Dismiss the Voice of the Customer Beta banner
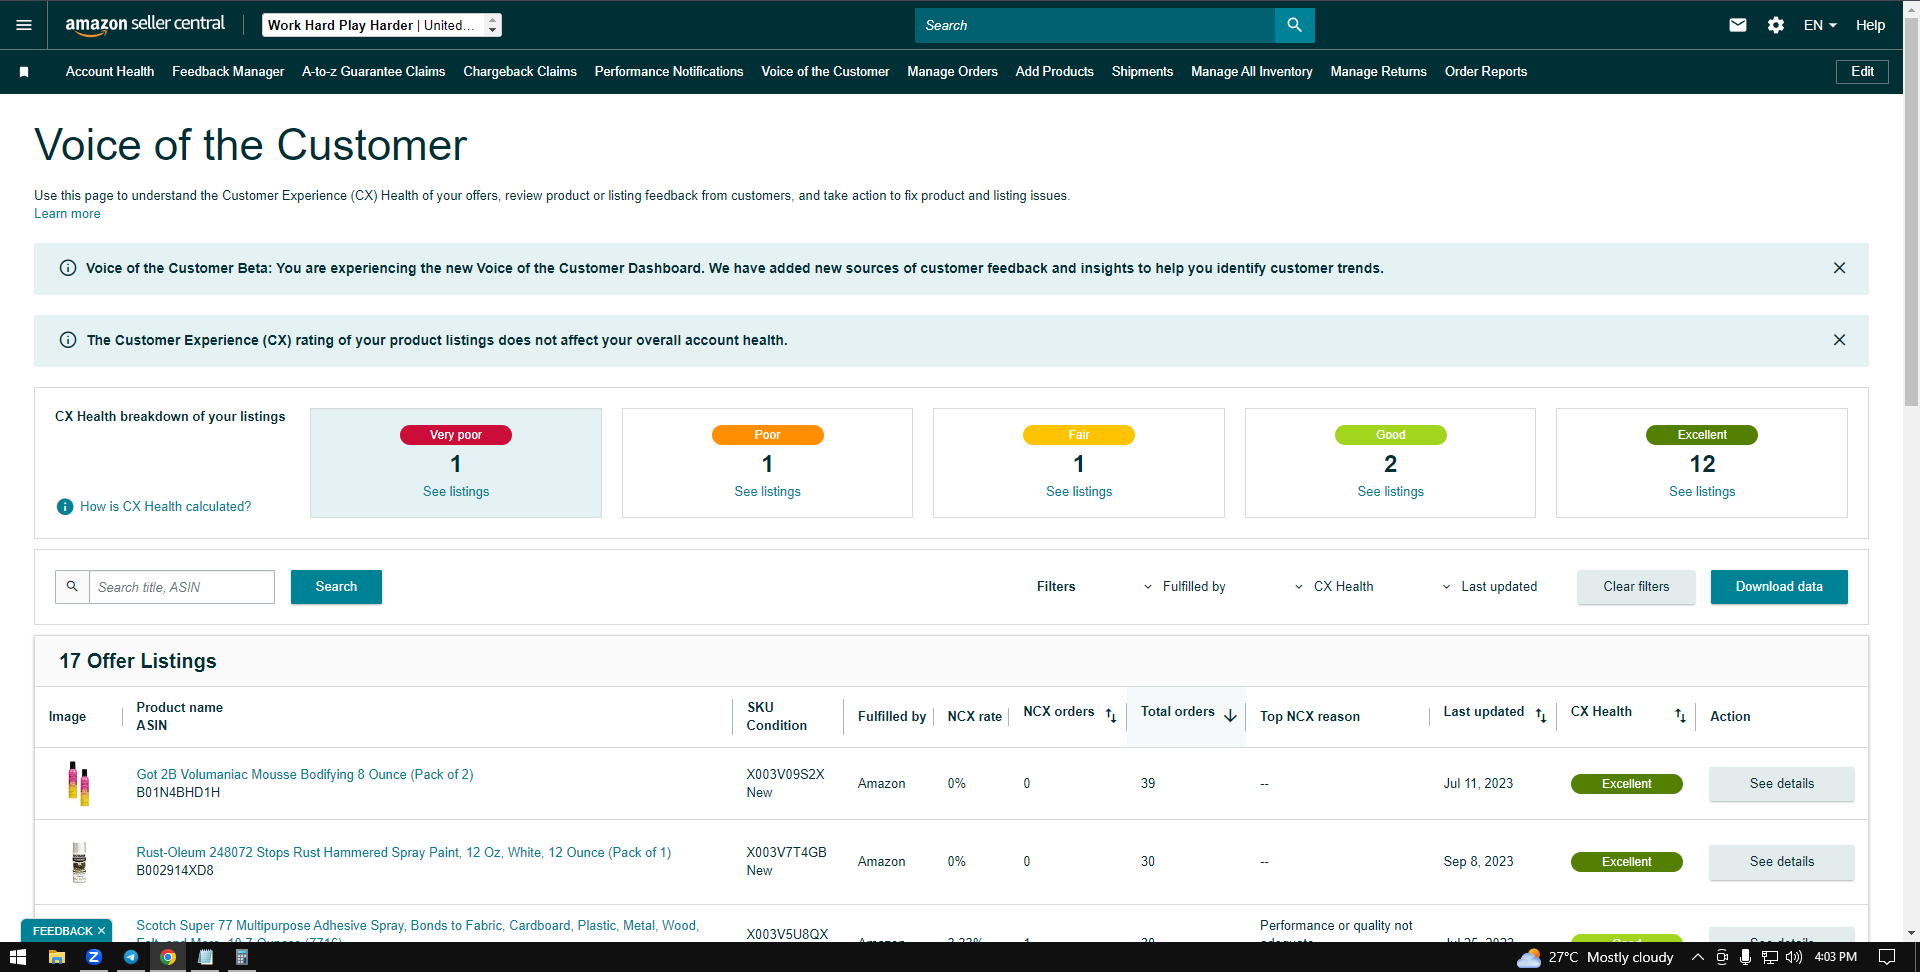The image size is (1920, 972). [x=1839, y=268]
